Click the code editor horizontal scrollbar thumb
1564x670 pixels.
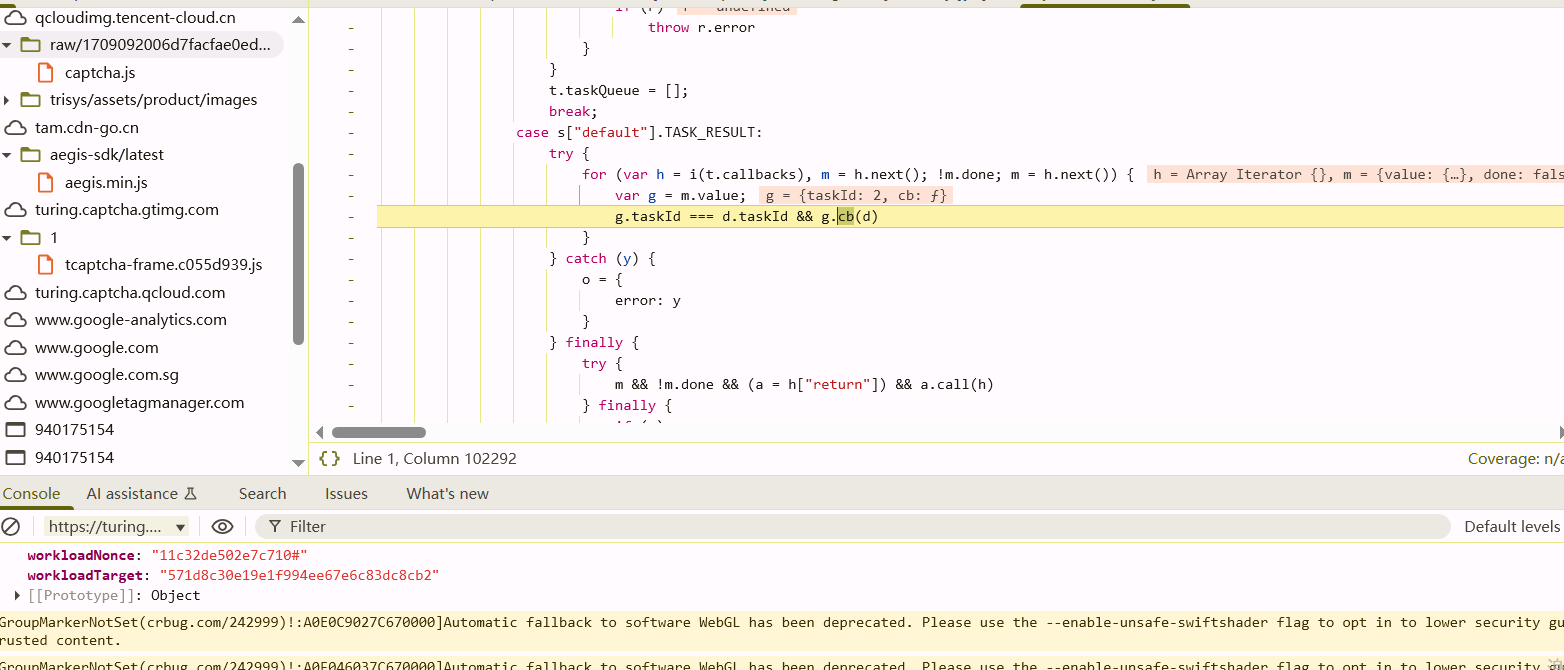(x=379, y=433)
